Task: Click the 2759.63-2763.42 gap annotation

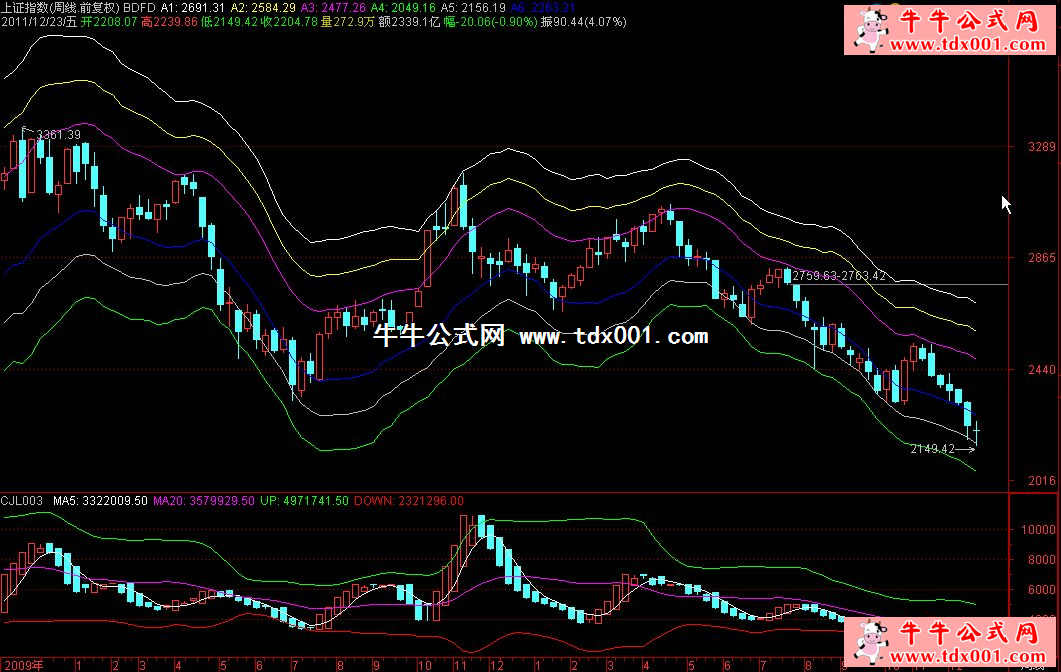Action: click(x=839, y=276)
